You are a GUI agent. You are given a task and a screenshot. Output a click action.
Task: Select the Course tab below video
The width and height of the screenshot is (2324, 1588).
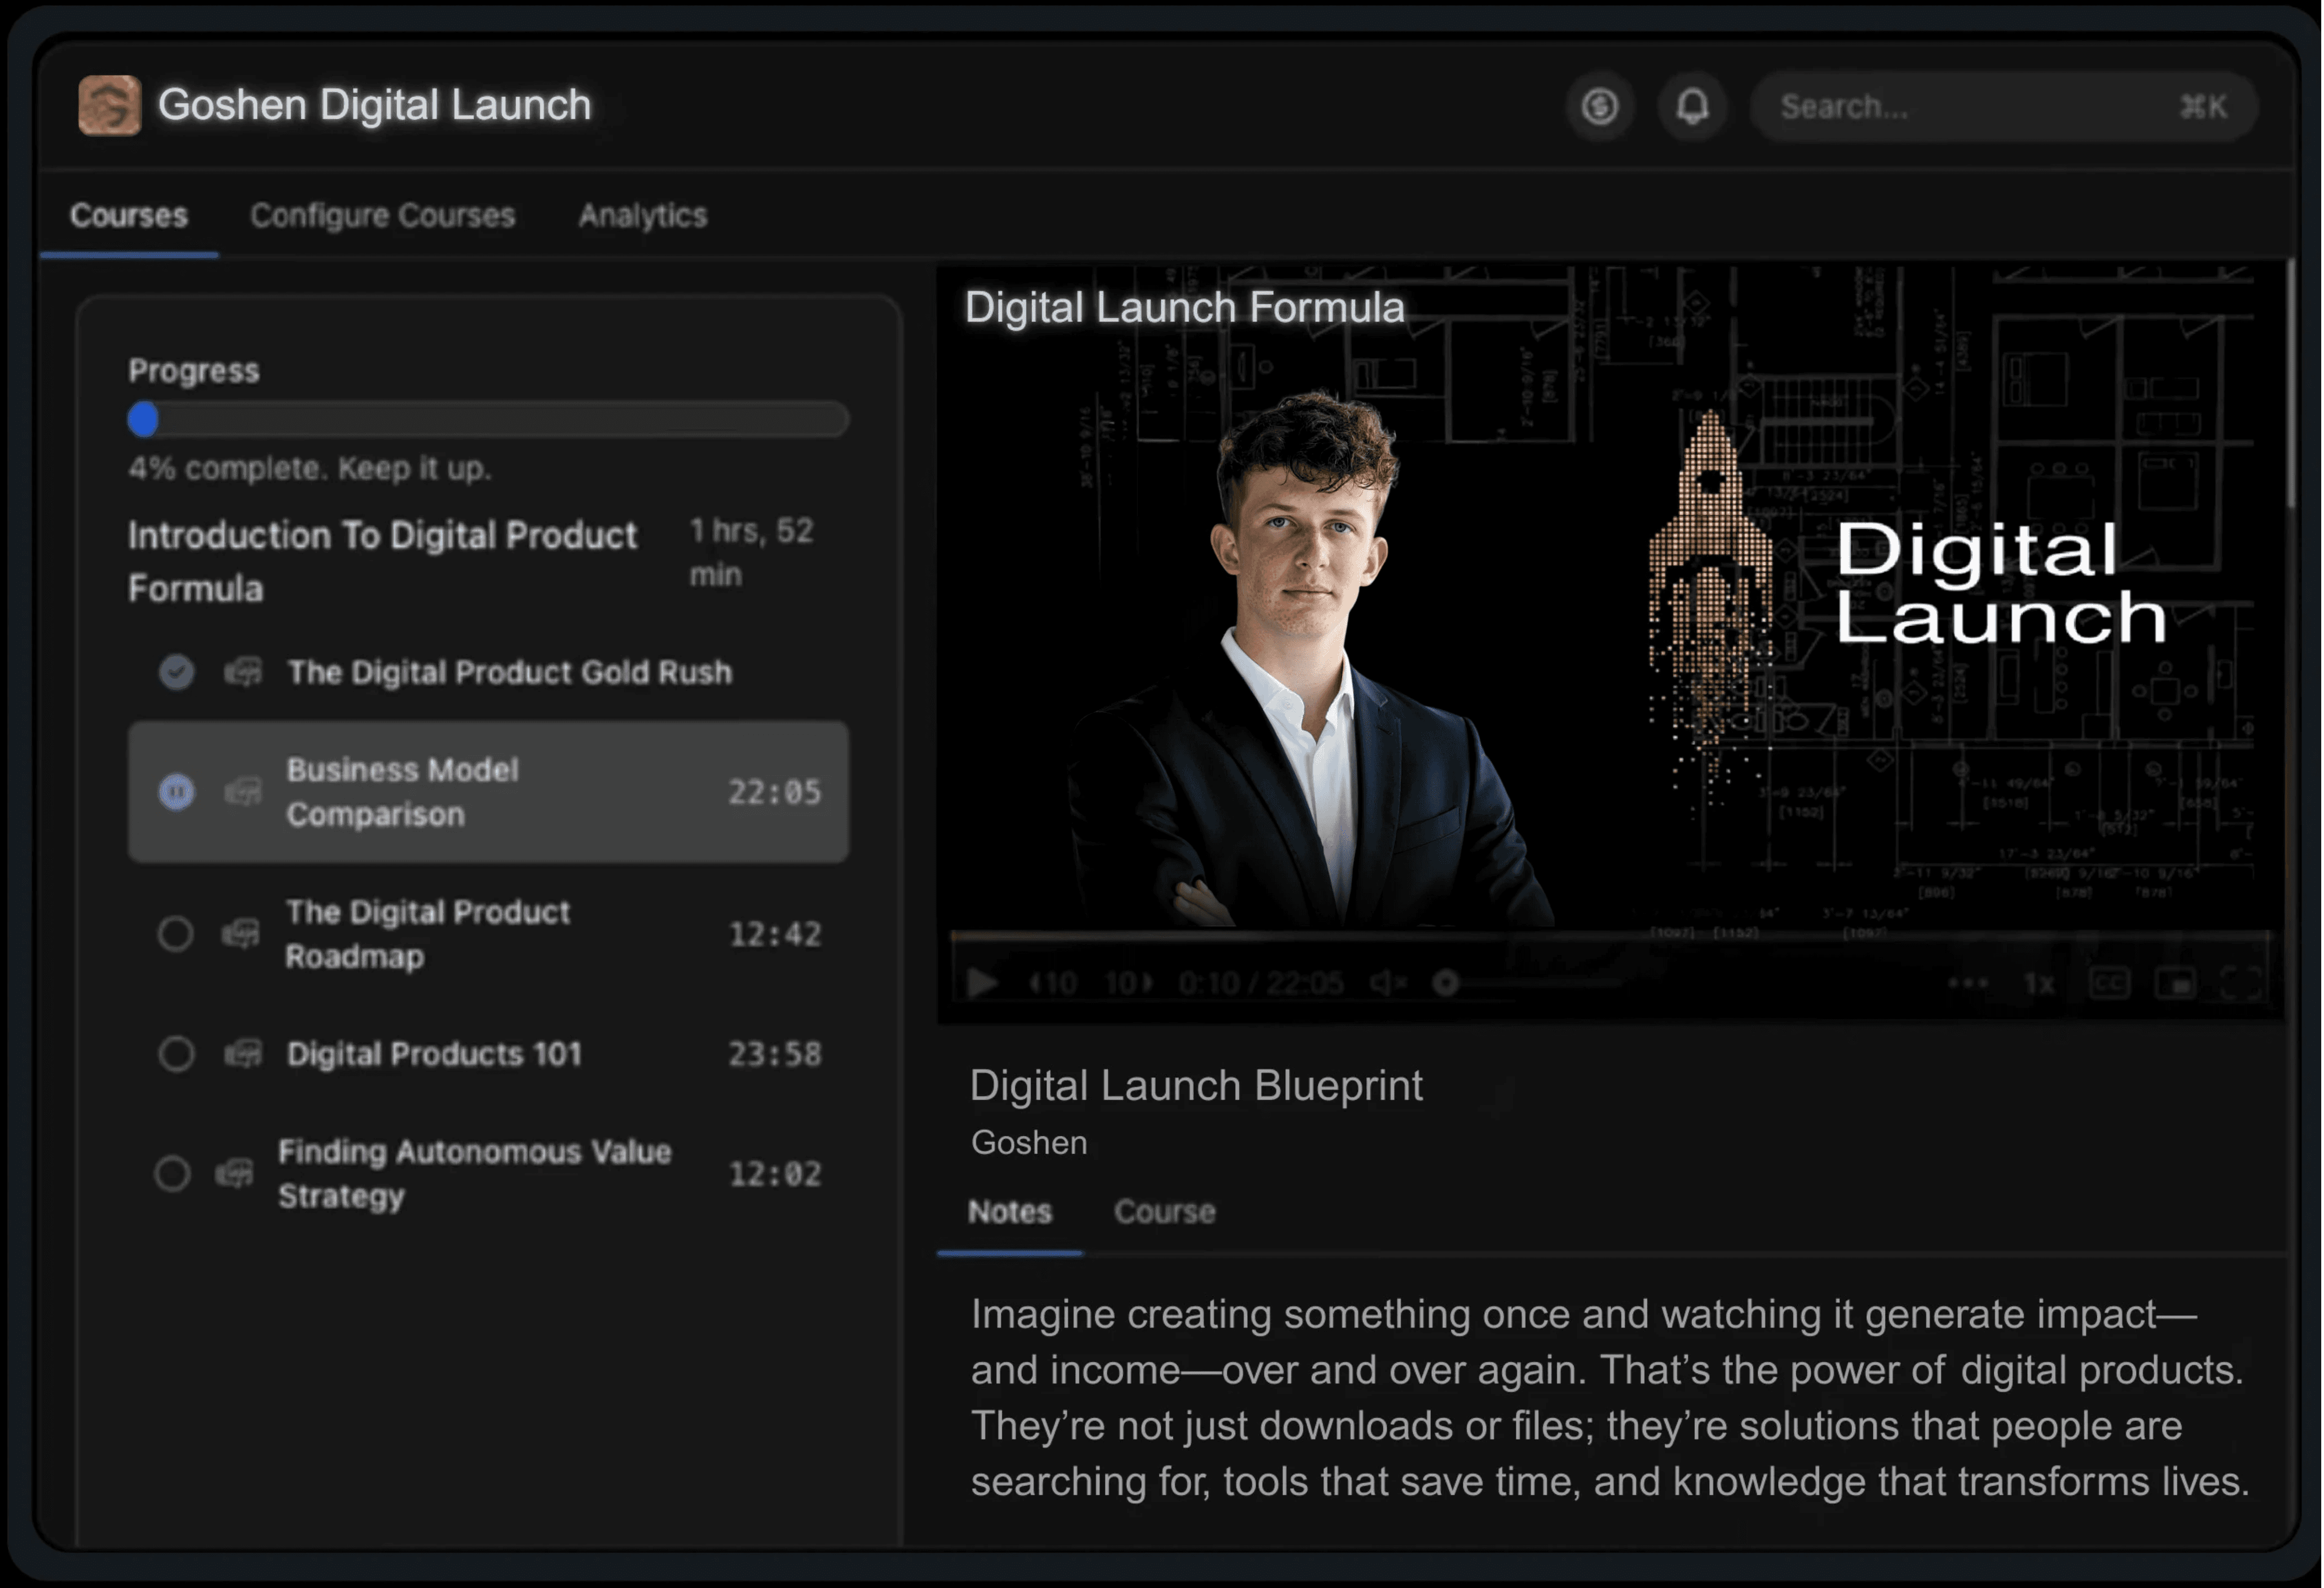(1164, 1212)
